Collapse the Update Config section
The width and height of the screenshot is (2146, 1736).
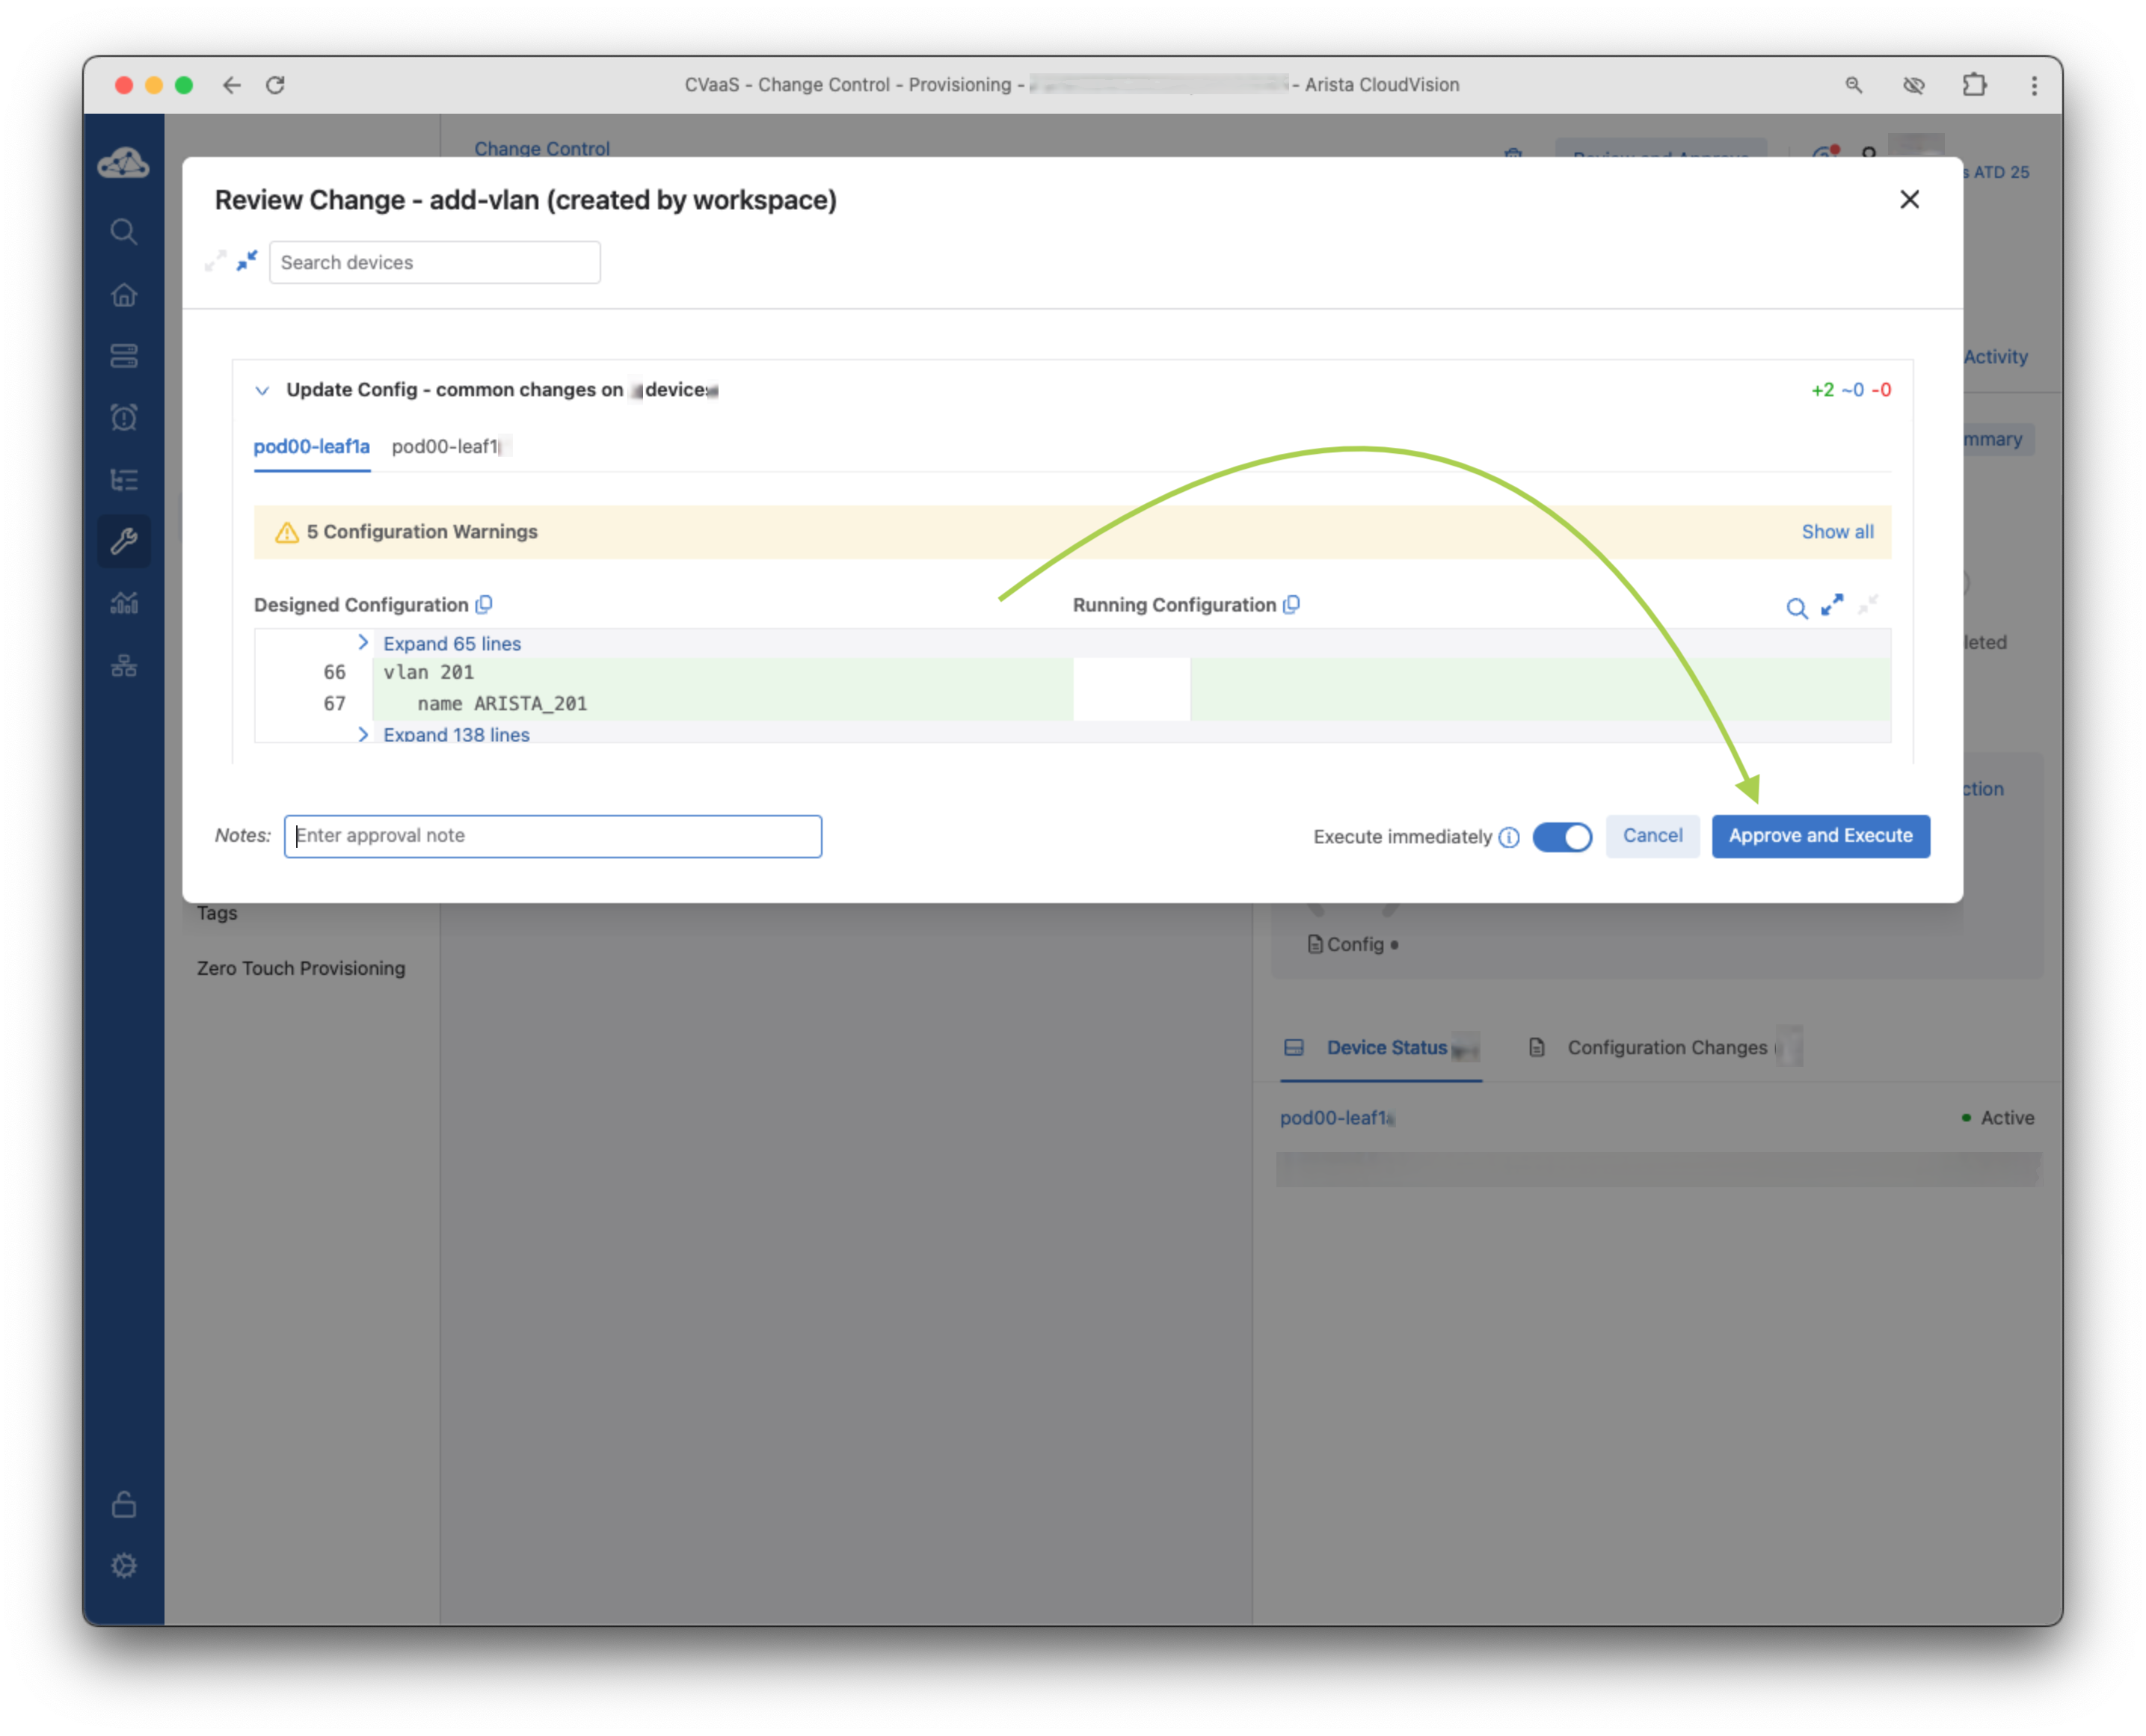pyautogui.click(x=262, y=390)
